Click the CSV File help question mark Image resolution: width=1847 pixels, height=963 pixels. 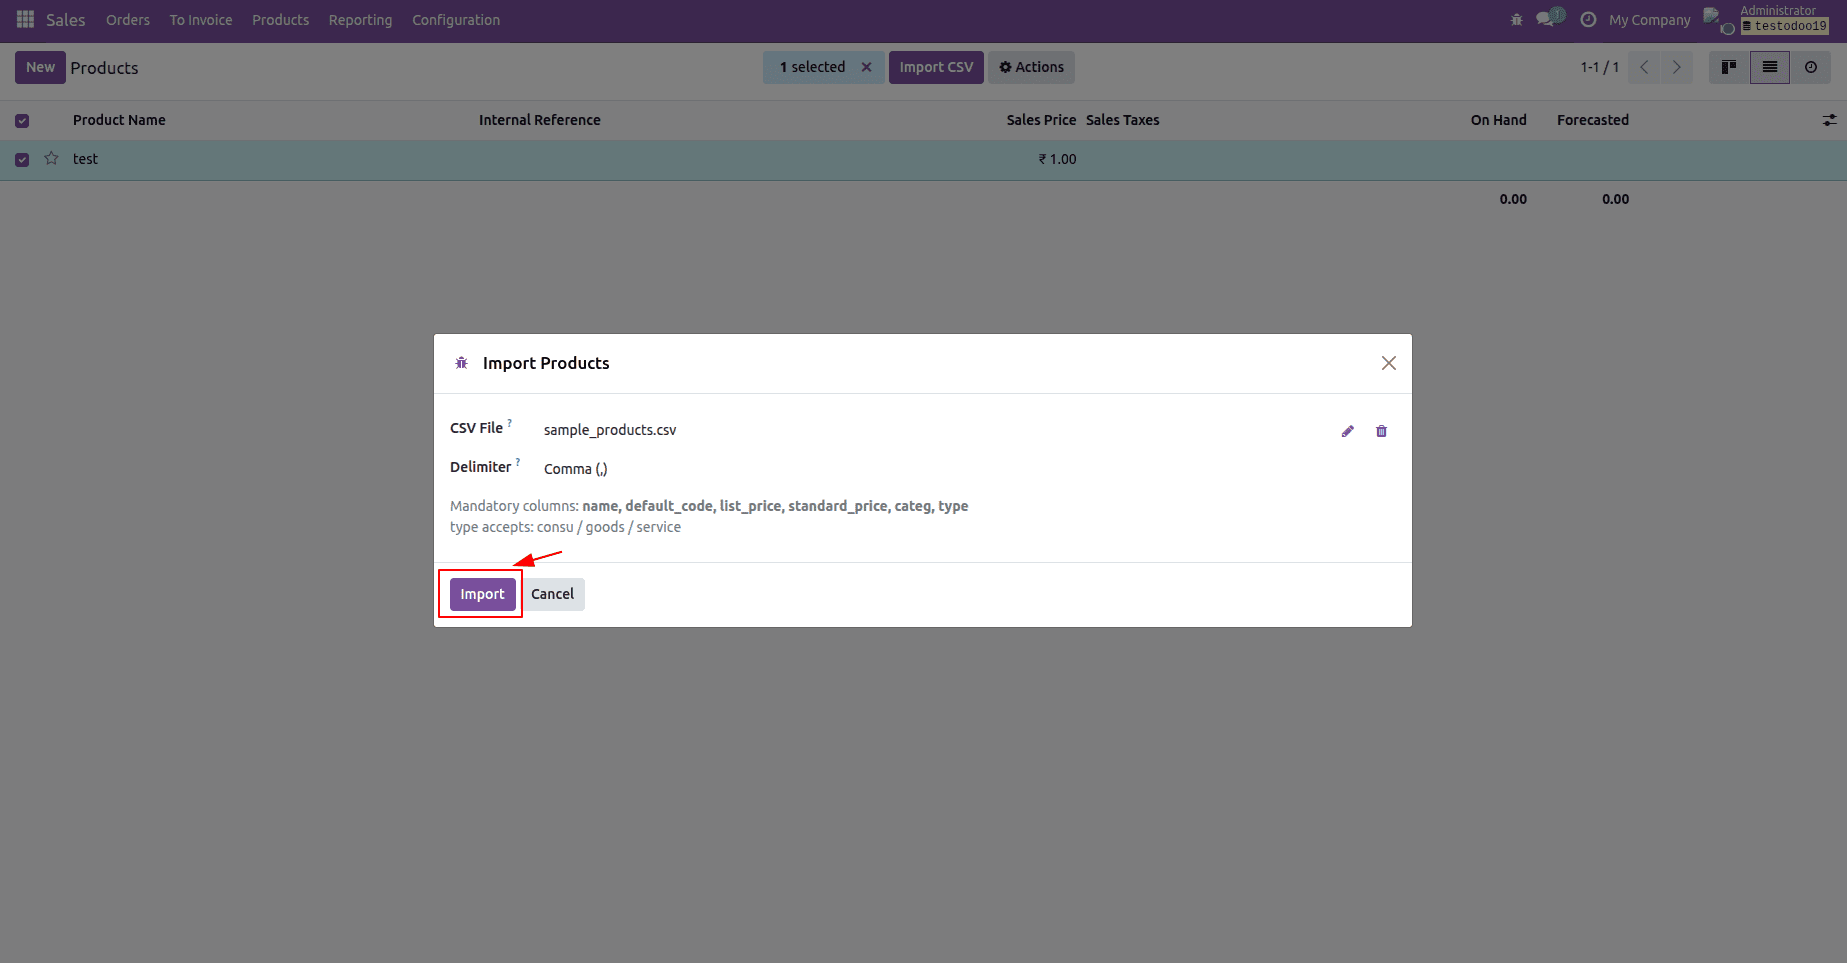(x=510, y=423)
